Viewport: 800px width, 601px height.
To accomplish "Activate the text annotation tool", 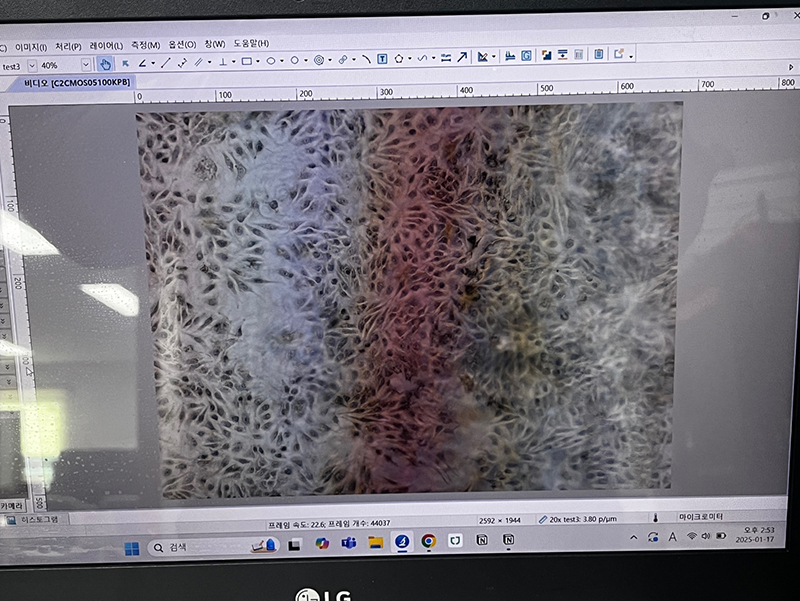I will tap(382, 59).
